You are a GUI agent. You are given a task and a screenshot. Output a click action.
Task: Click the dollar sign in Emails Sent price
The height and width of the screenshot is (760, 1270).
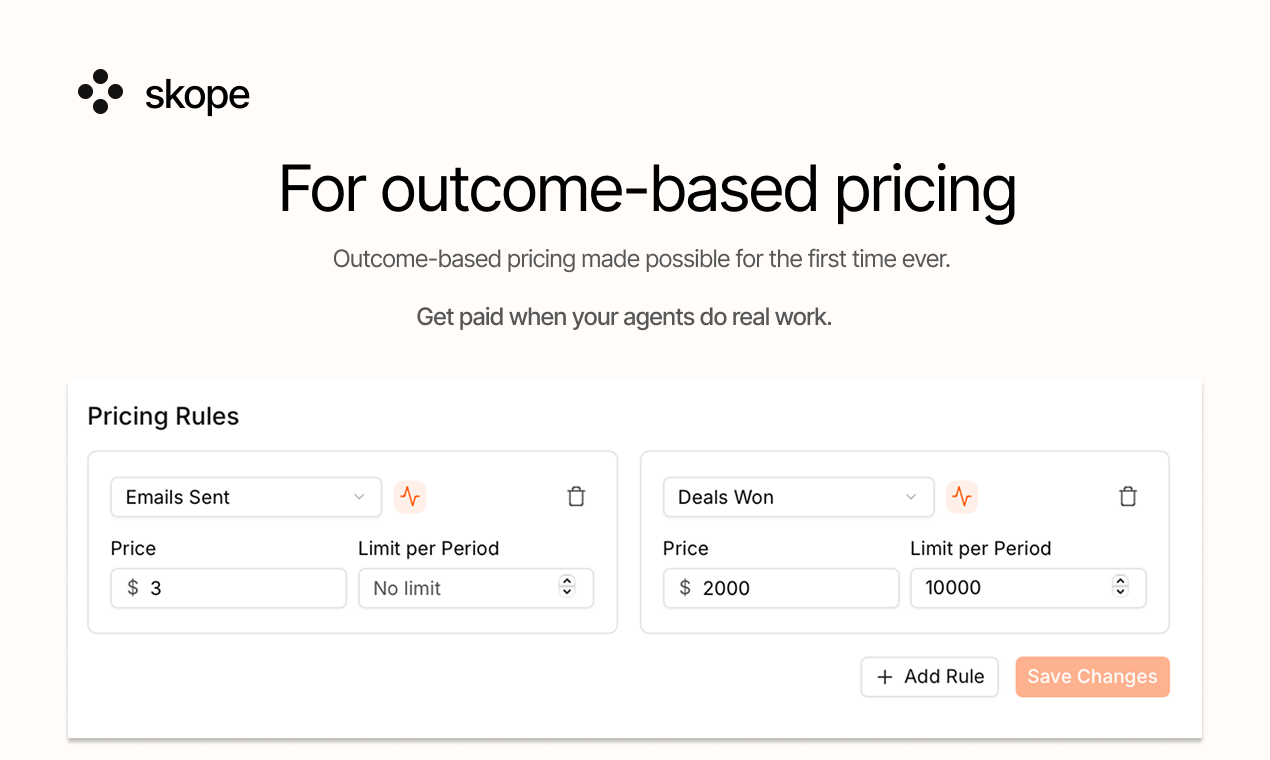[x=132, y=588]
